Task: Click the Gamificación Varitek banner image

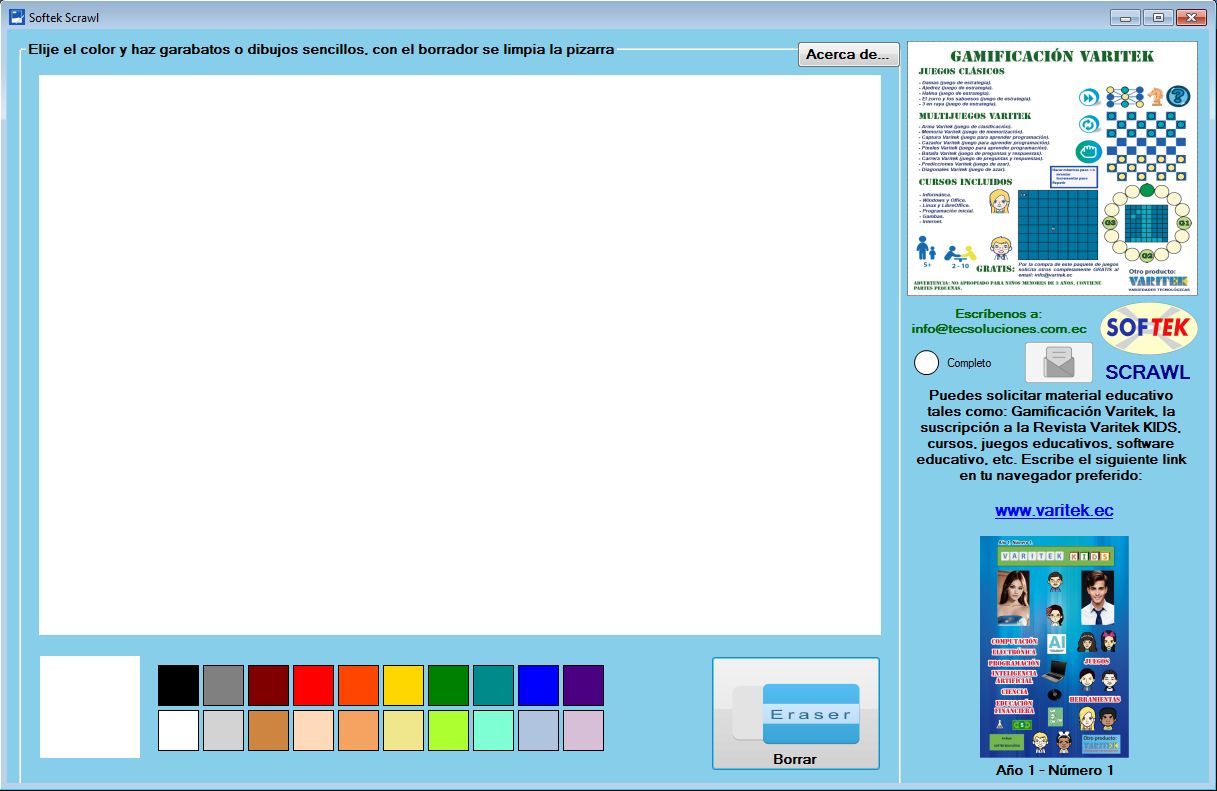Action: click(x=1052, y=168)
